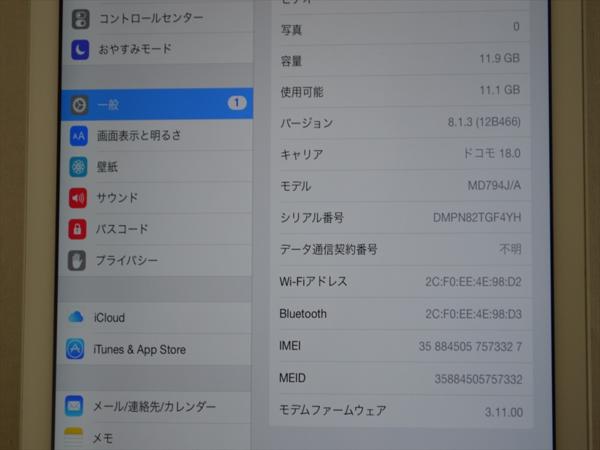The height and width of the screenshot is (450, 600).
Task: Tap Bluetooth address 2C:F0:EE:4E:98:D3
Action: coord(474,314)
